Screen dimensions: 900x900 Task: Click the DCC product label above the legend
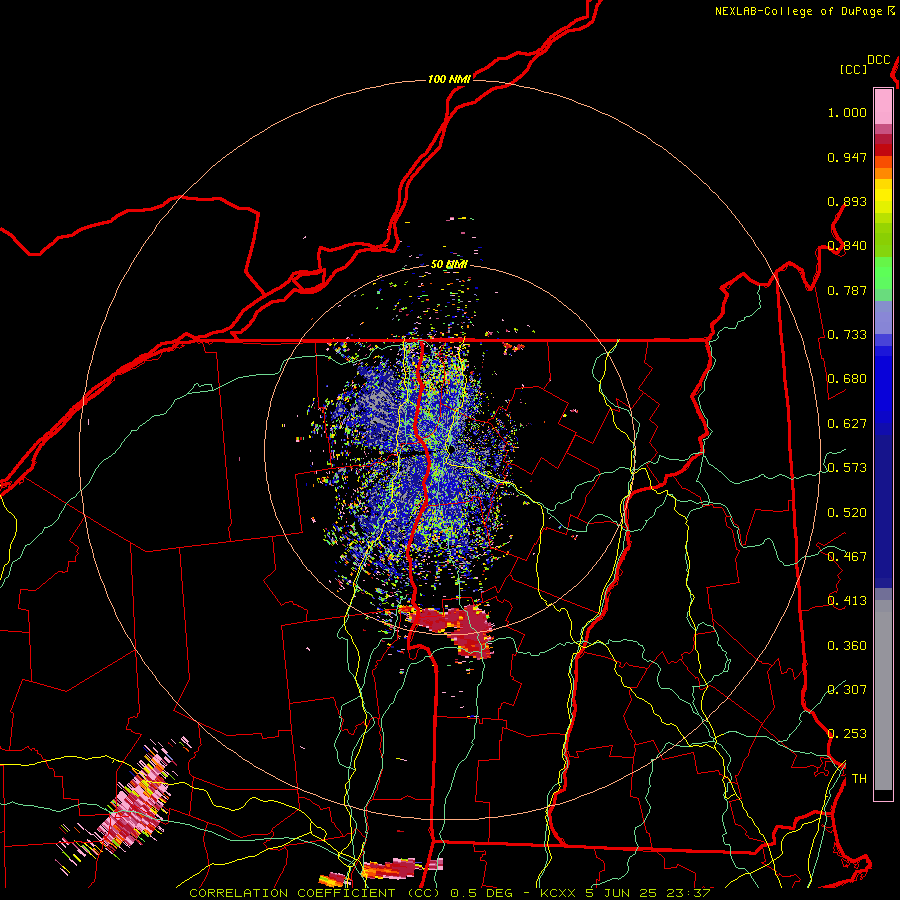(x=878, y=60)
